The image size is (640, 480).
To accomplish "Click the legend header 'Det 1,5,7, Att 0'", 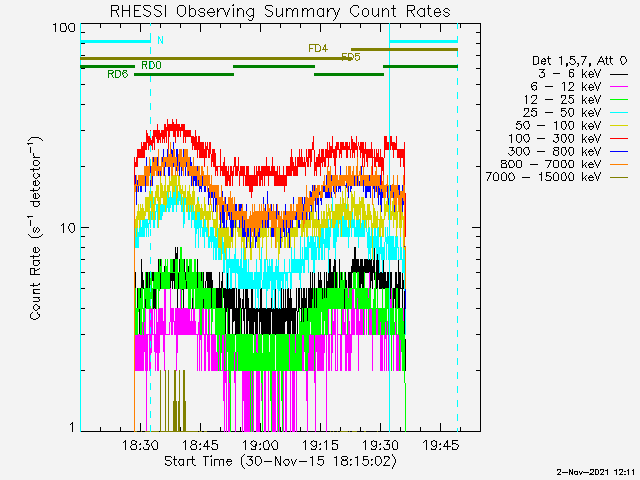I will point(579,61).
